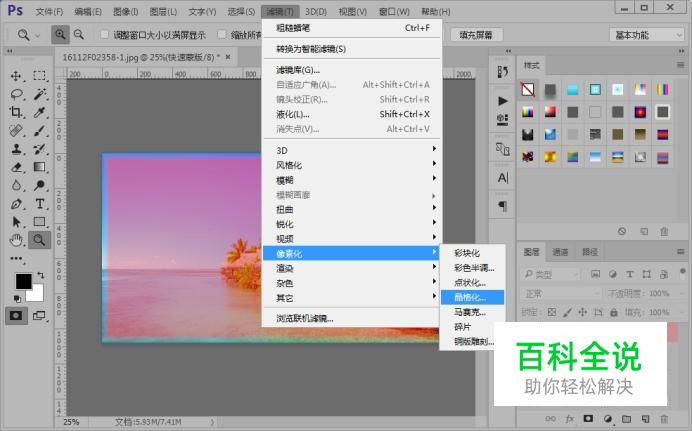Switch to the 通道 tab
This screenshot has height=431, width=692.
tap(560, 252)
